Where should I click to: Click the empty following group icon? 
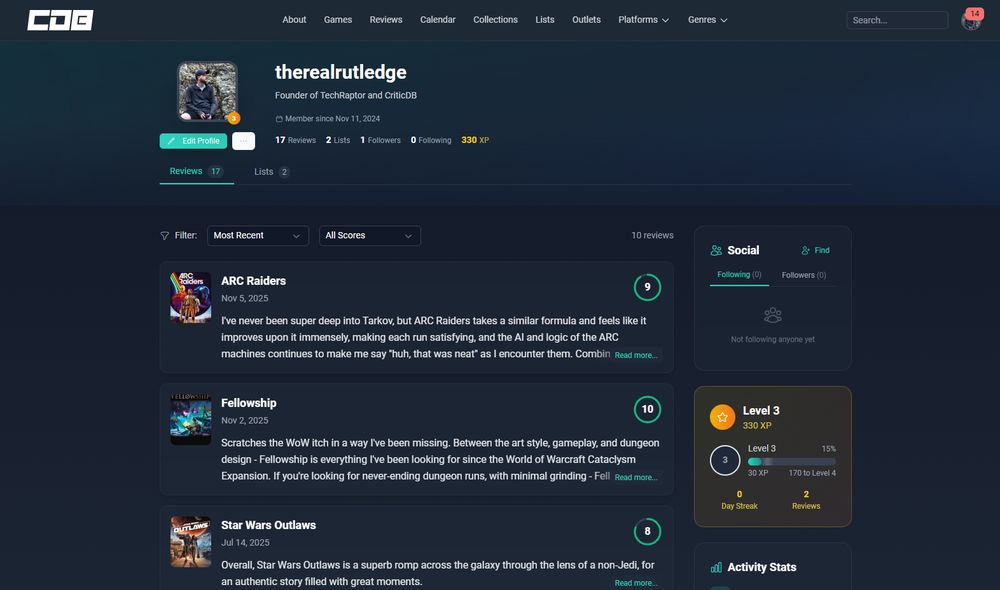click(x=772, y=315)
